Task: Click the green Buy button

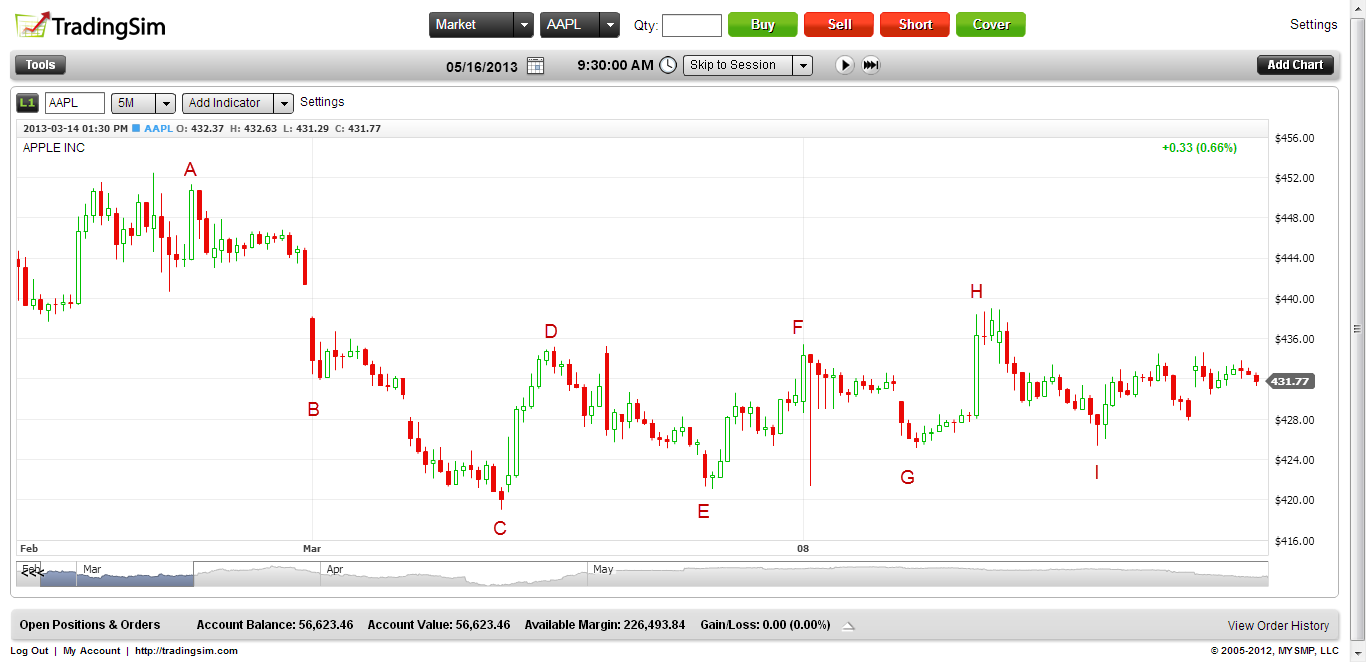Action: (x=762, y=25)
